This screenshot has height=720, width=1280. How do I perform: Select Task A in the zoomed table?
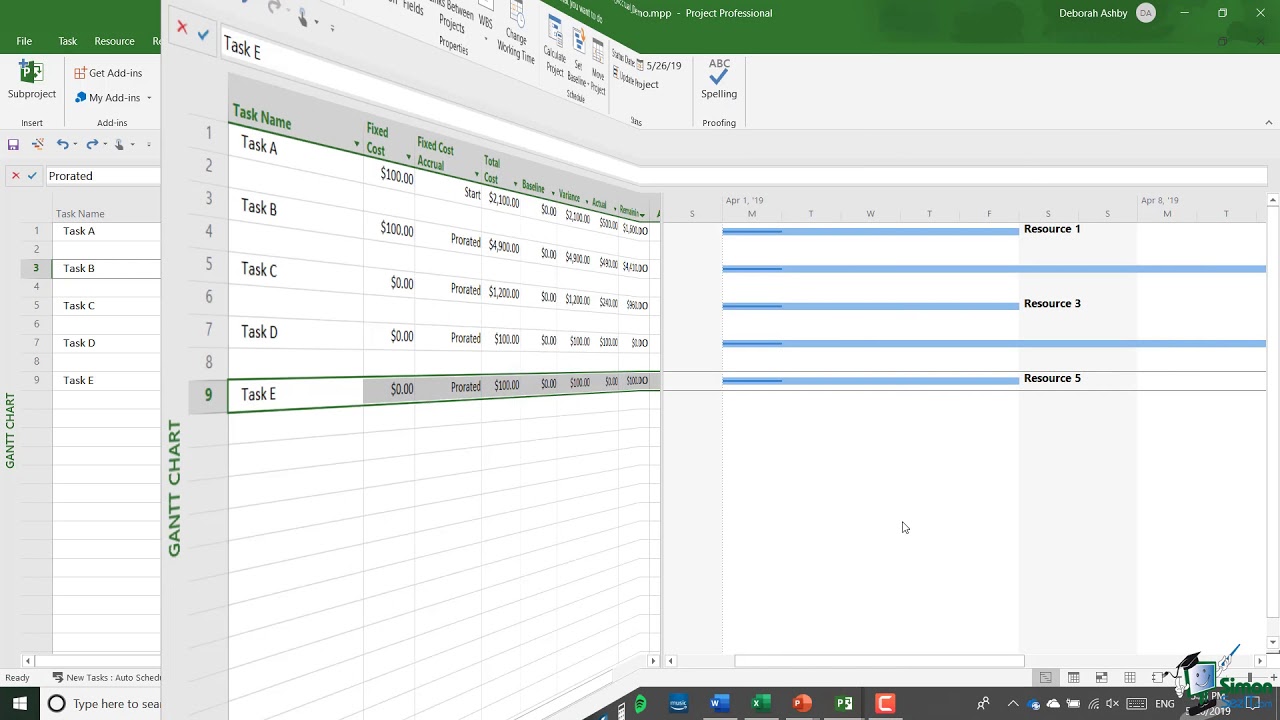pos(259,146)
